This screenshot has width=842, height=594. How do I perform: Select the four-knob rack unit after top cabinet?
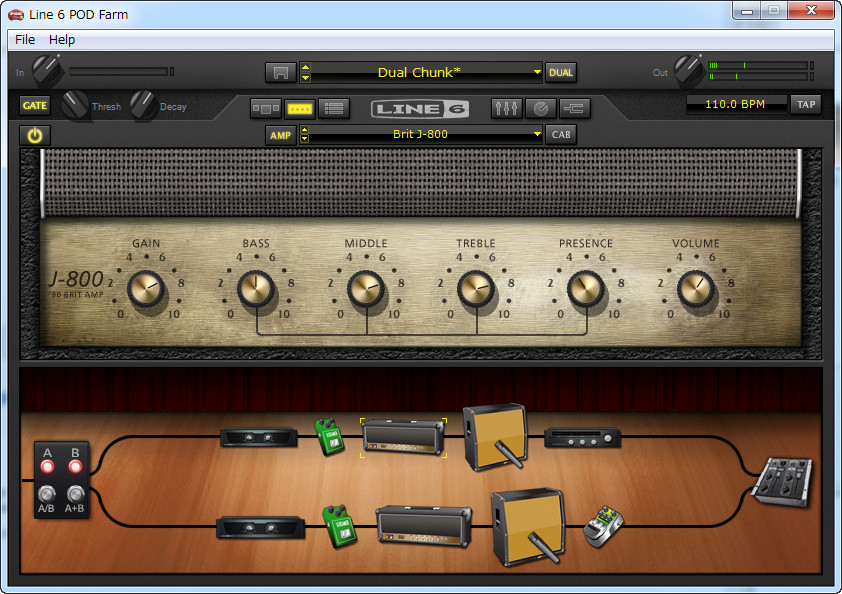583,438
